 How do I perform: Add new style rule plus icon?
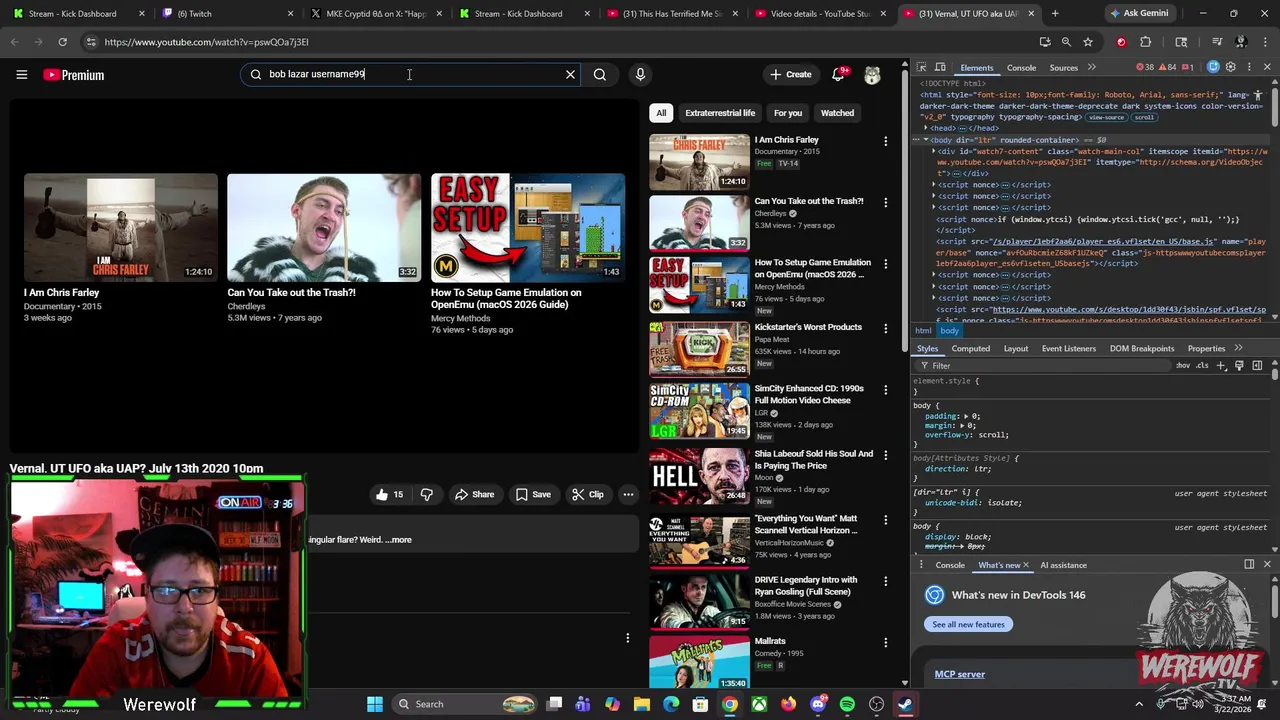1221,365
